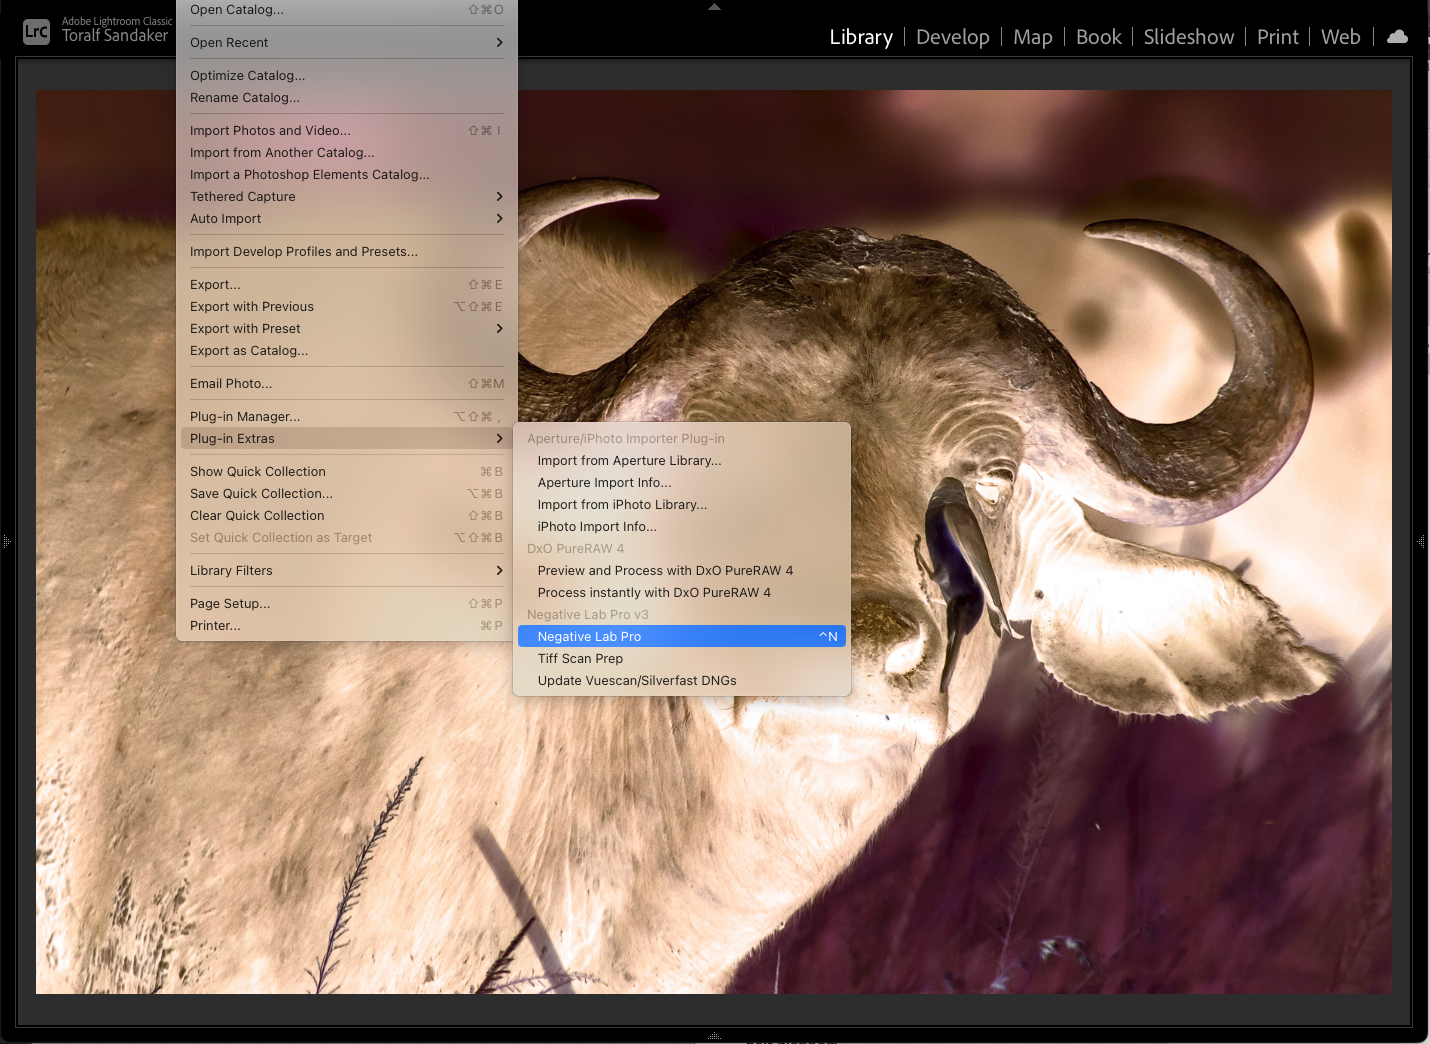The width and height of the screenshot is (1430, 1044).
Task: Expand the right panel edge arrow
Action: [x=1421, y=541]
